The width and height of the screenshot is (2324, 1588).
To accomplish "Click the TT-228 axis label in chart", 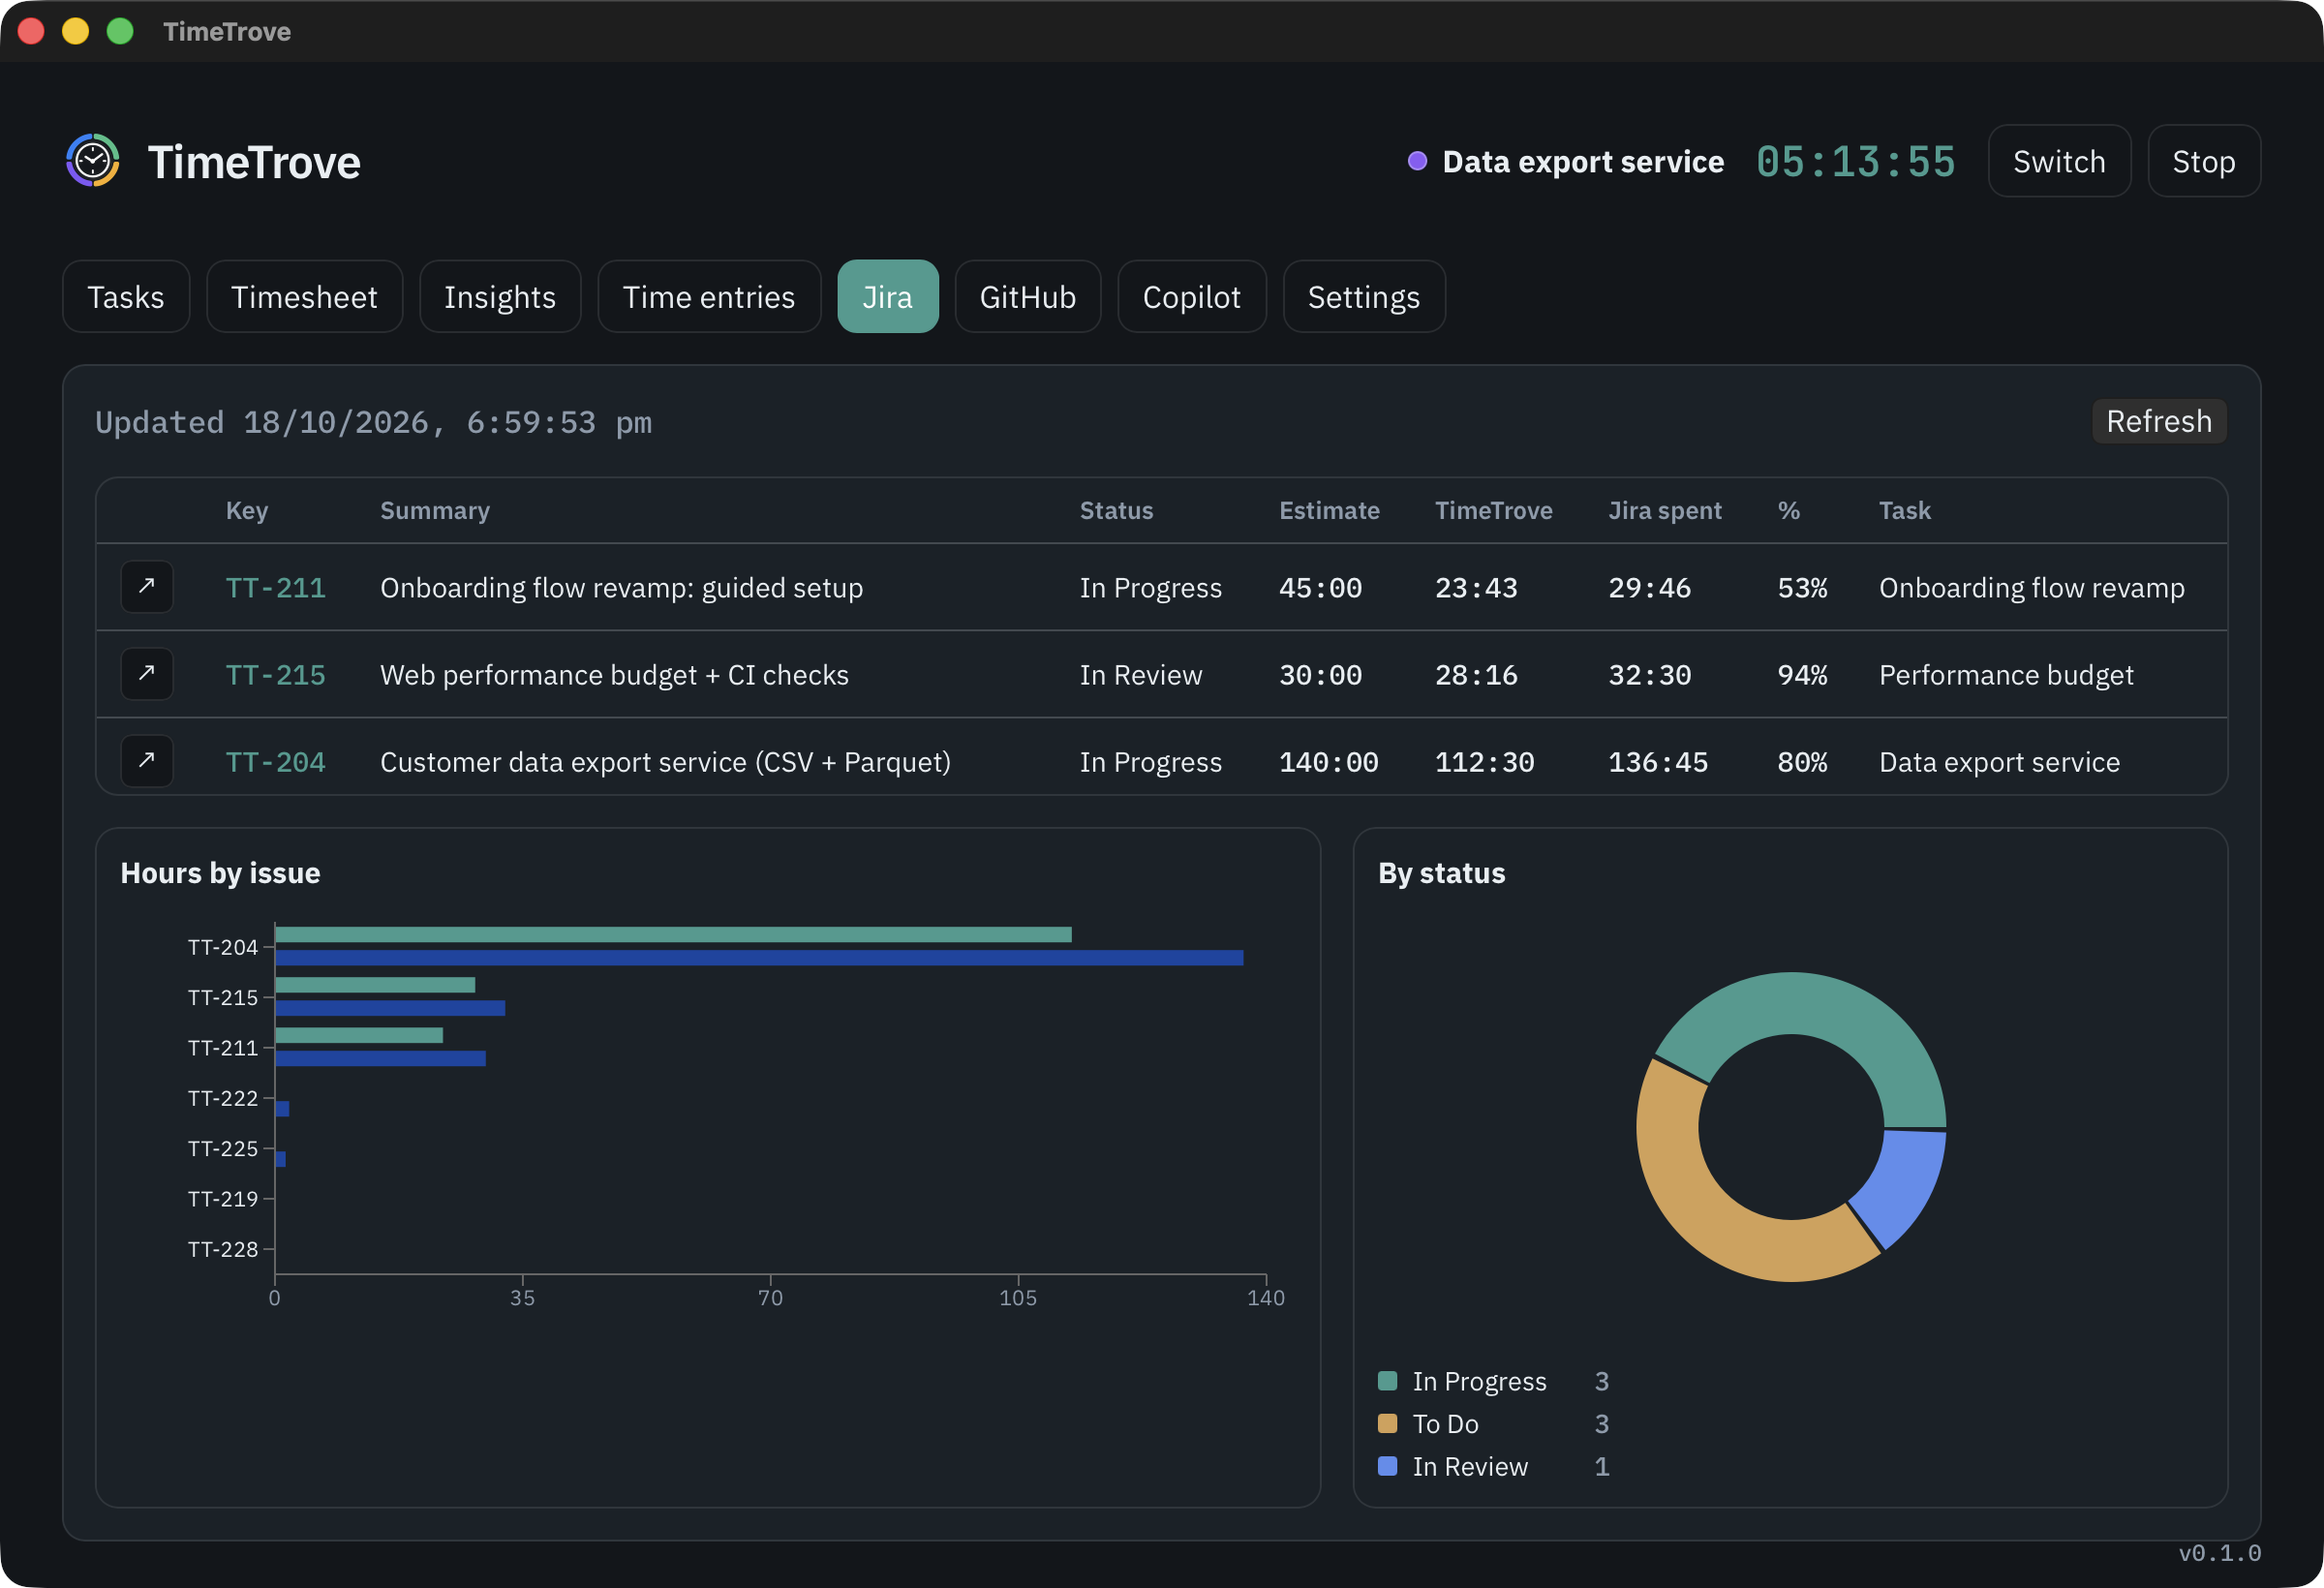I will click(x=223, y=1249).
